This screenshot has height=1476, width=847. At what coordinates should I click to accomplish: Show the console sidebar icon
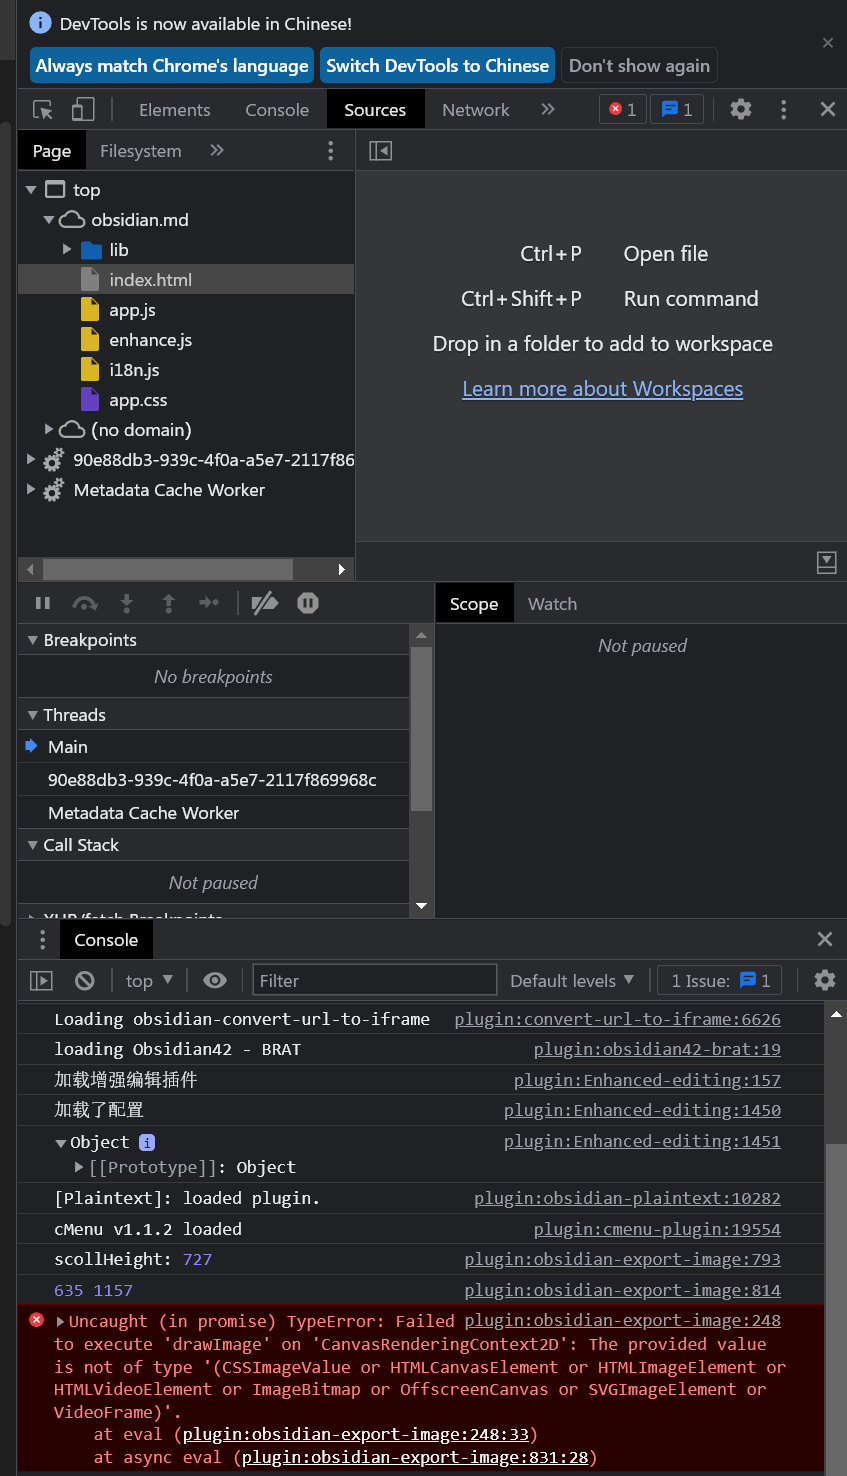coord(40,980)
